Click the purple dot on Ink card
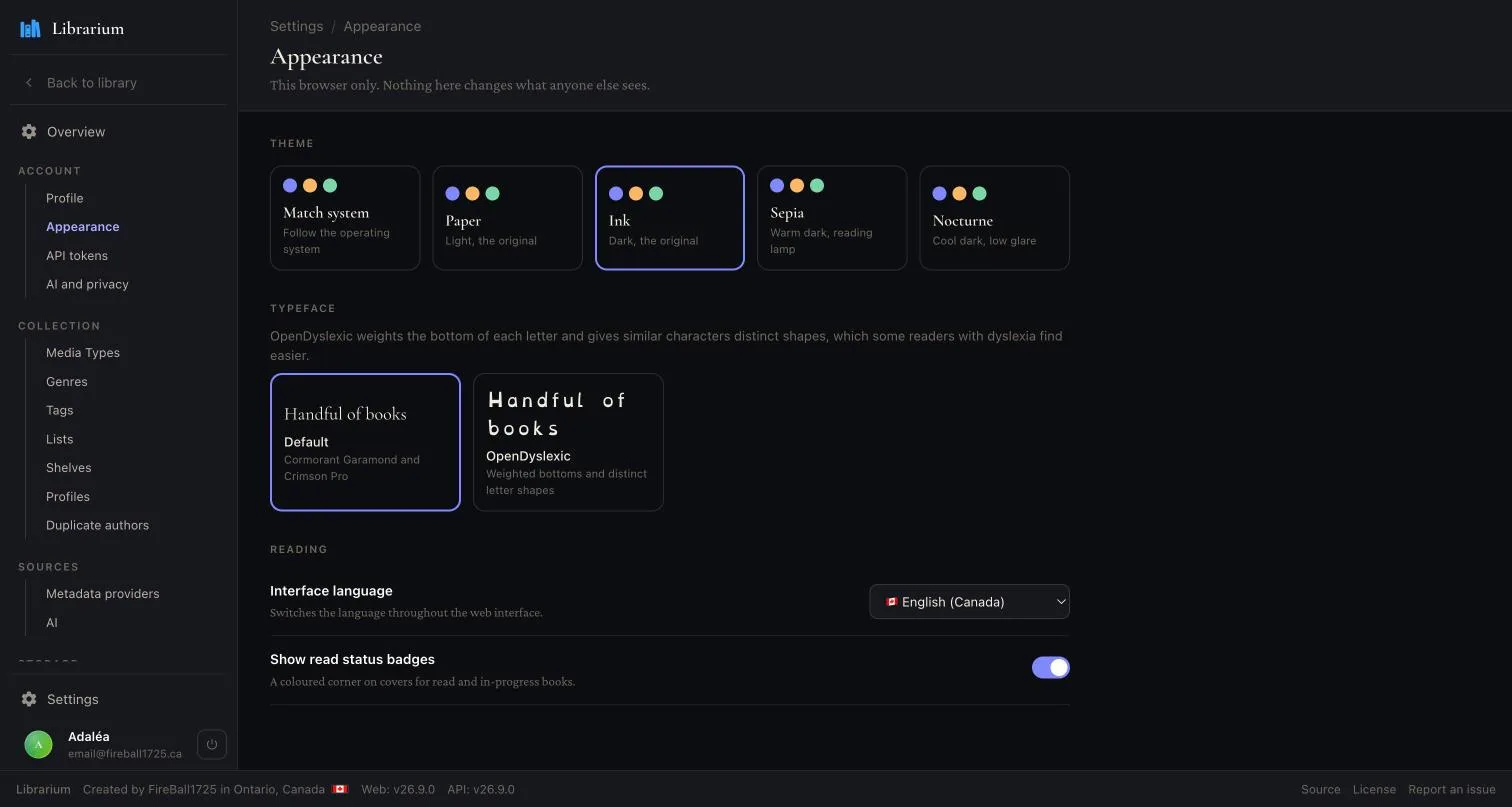This screenshot has height=807, width=1512. pyautogui.click(x=616, y=193)
